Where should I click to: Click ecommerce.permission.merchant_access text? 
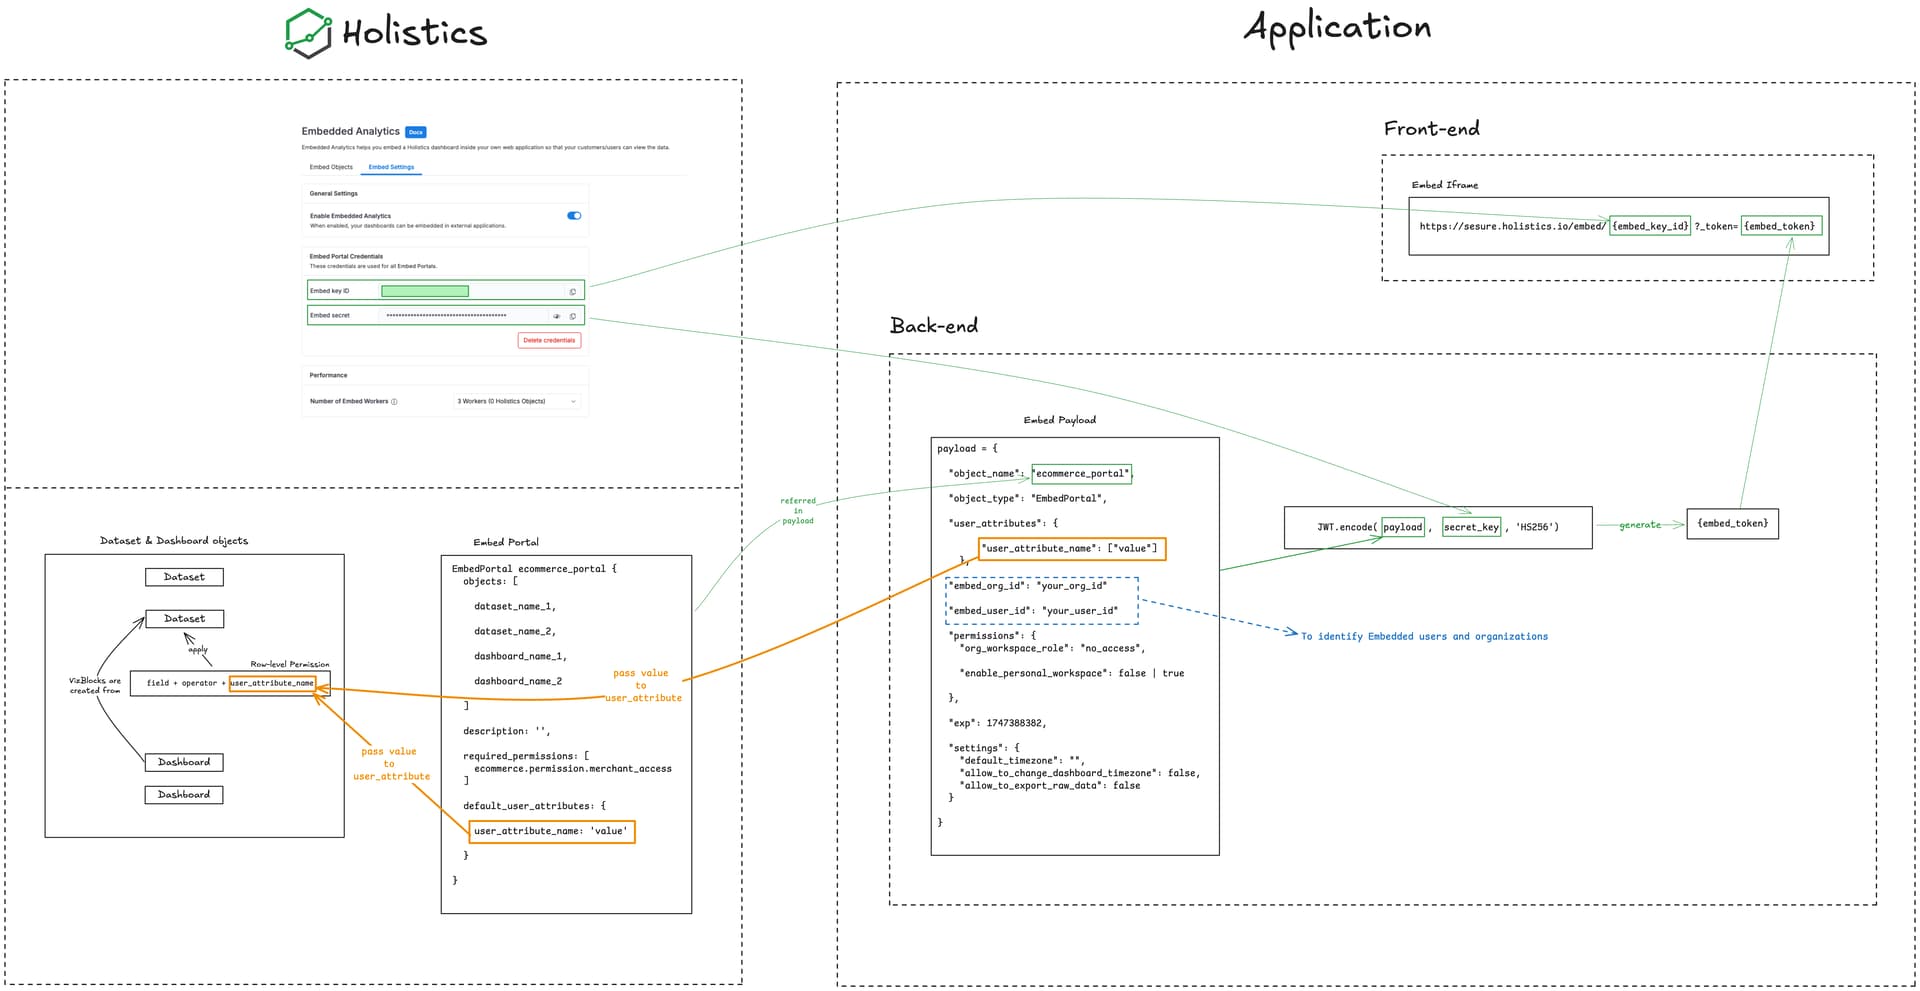pos(573,769)
